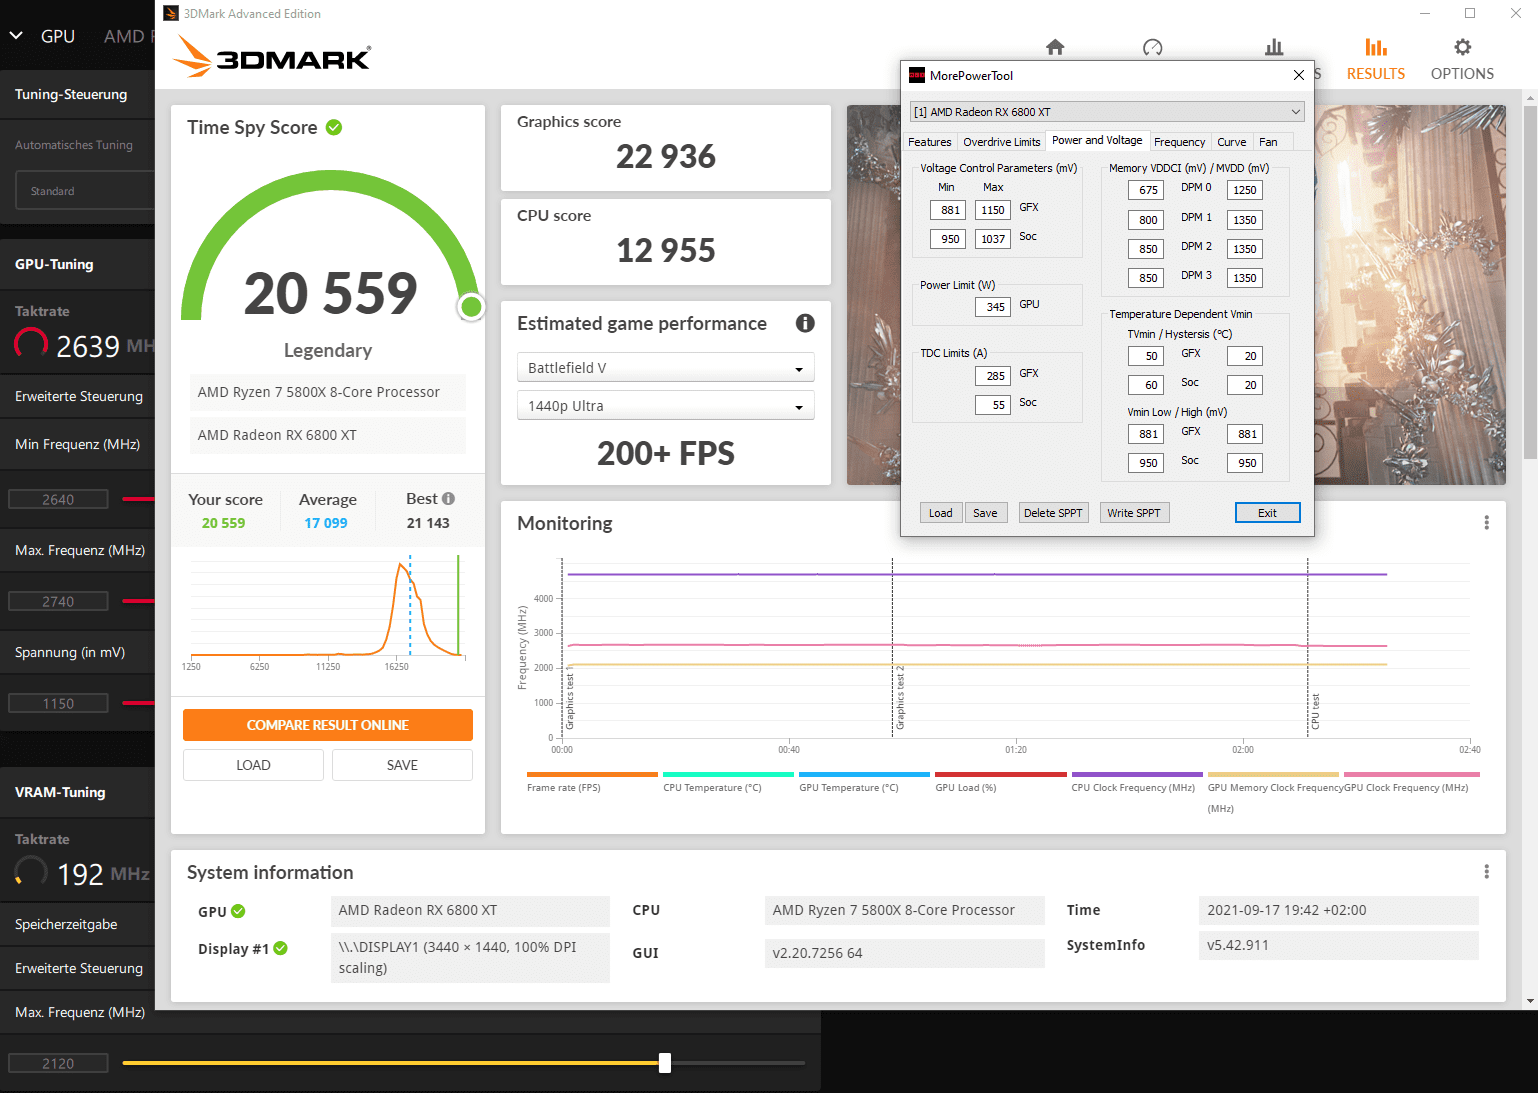Click the green check beside GPU in System information
Viewport: 1538px width, 1093px height.
coord(238,911)
